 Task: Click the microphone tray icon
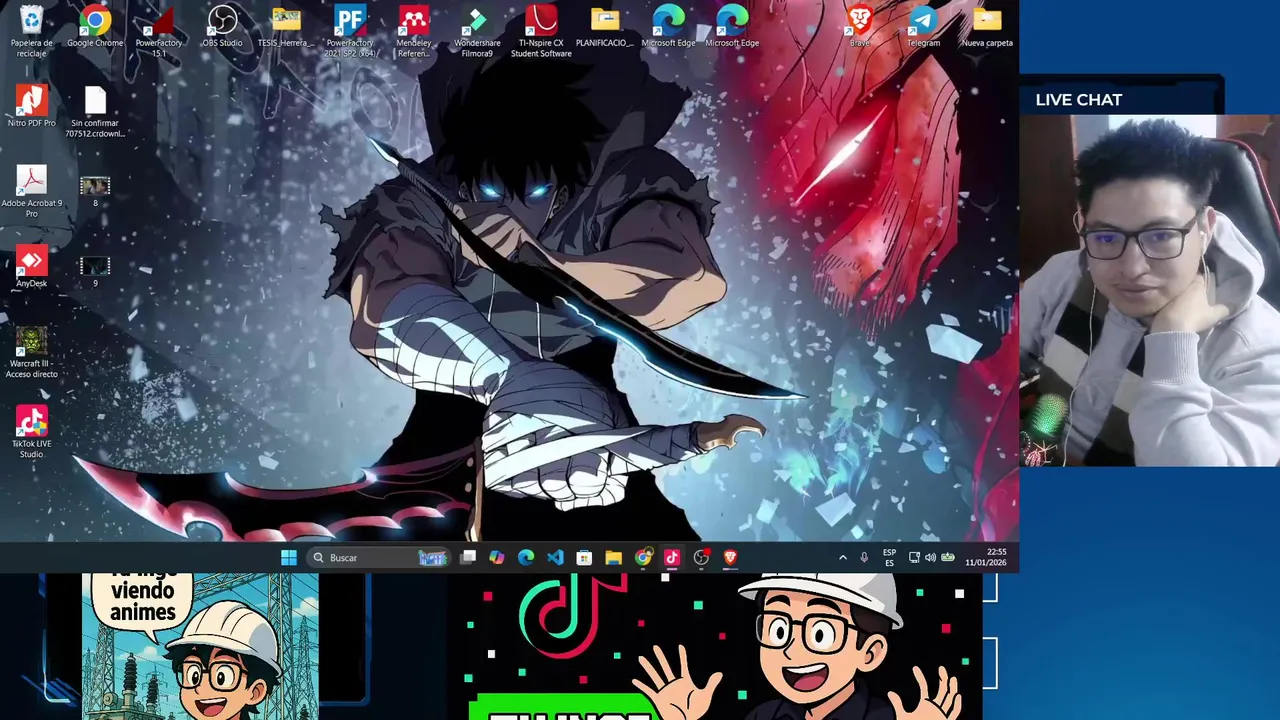pyautogui.click(x=864, y=558)
